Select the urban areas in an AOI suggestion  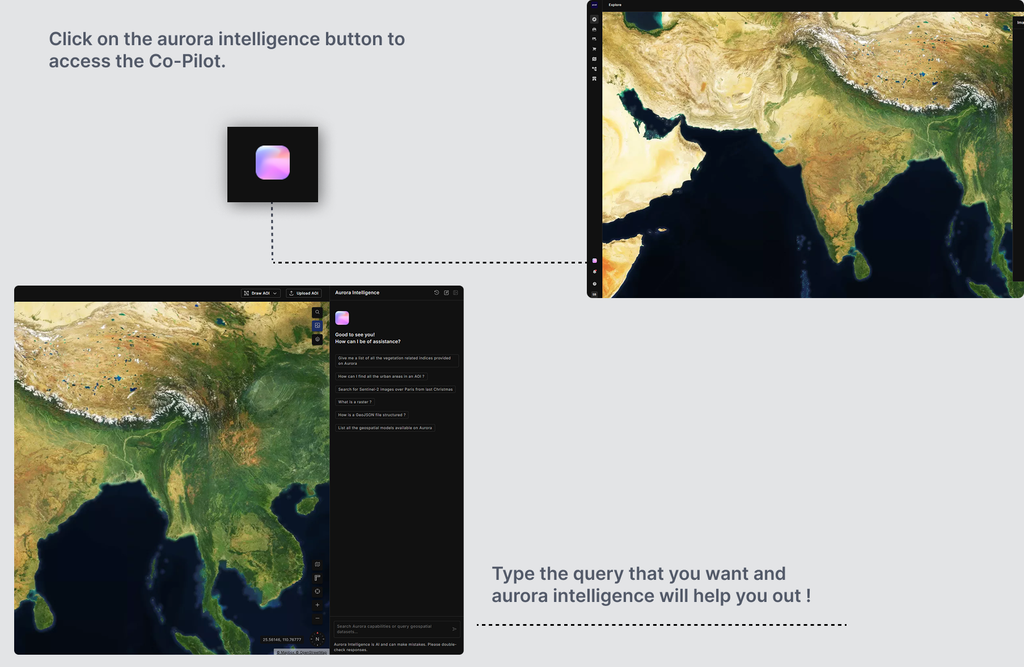click(x=381, y=376)
